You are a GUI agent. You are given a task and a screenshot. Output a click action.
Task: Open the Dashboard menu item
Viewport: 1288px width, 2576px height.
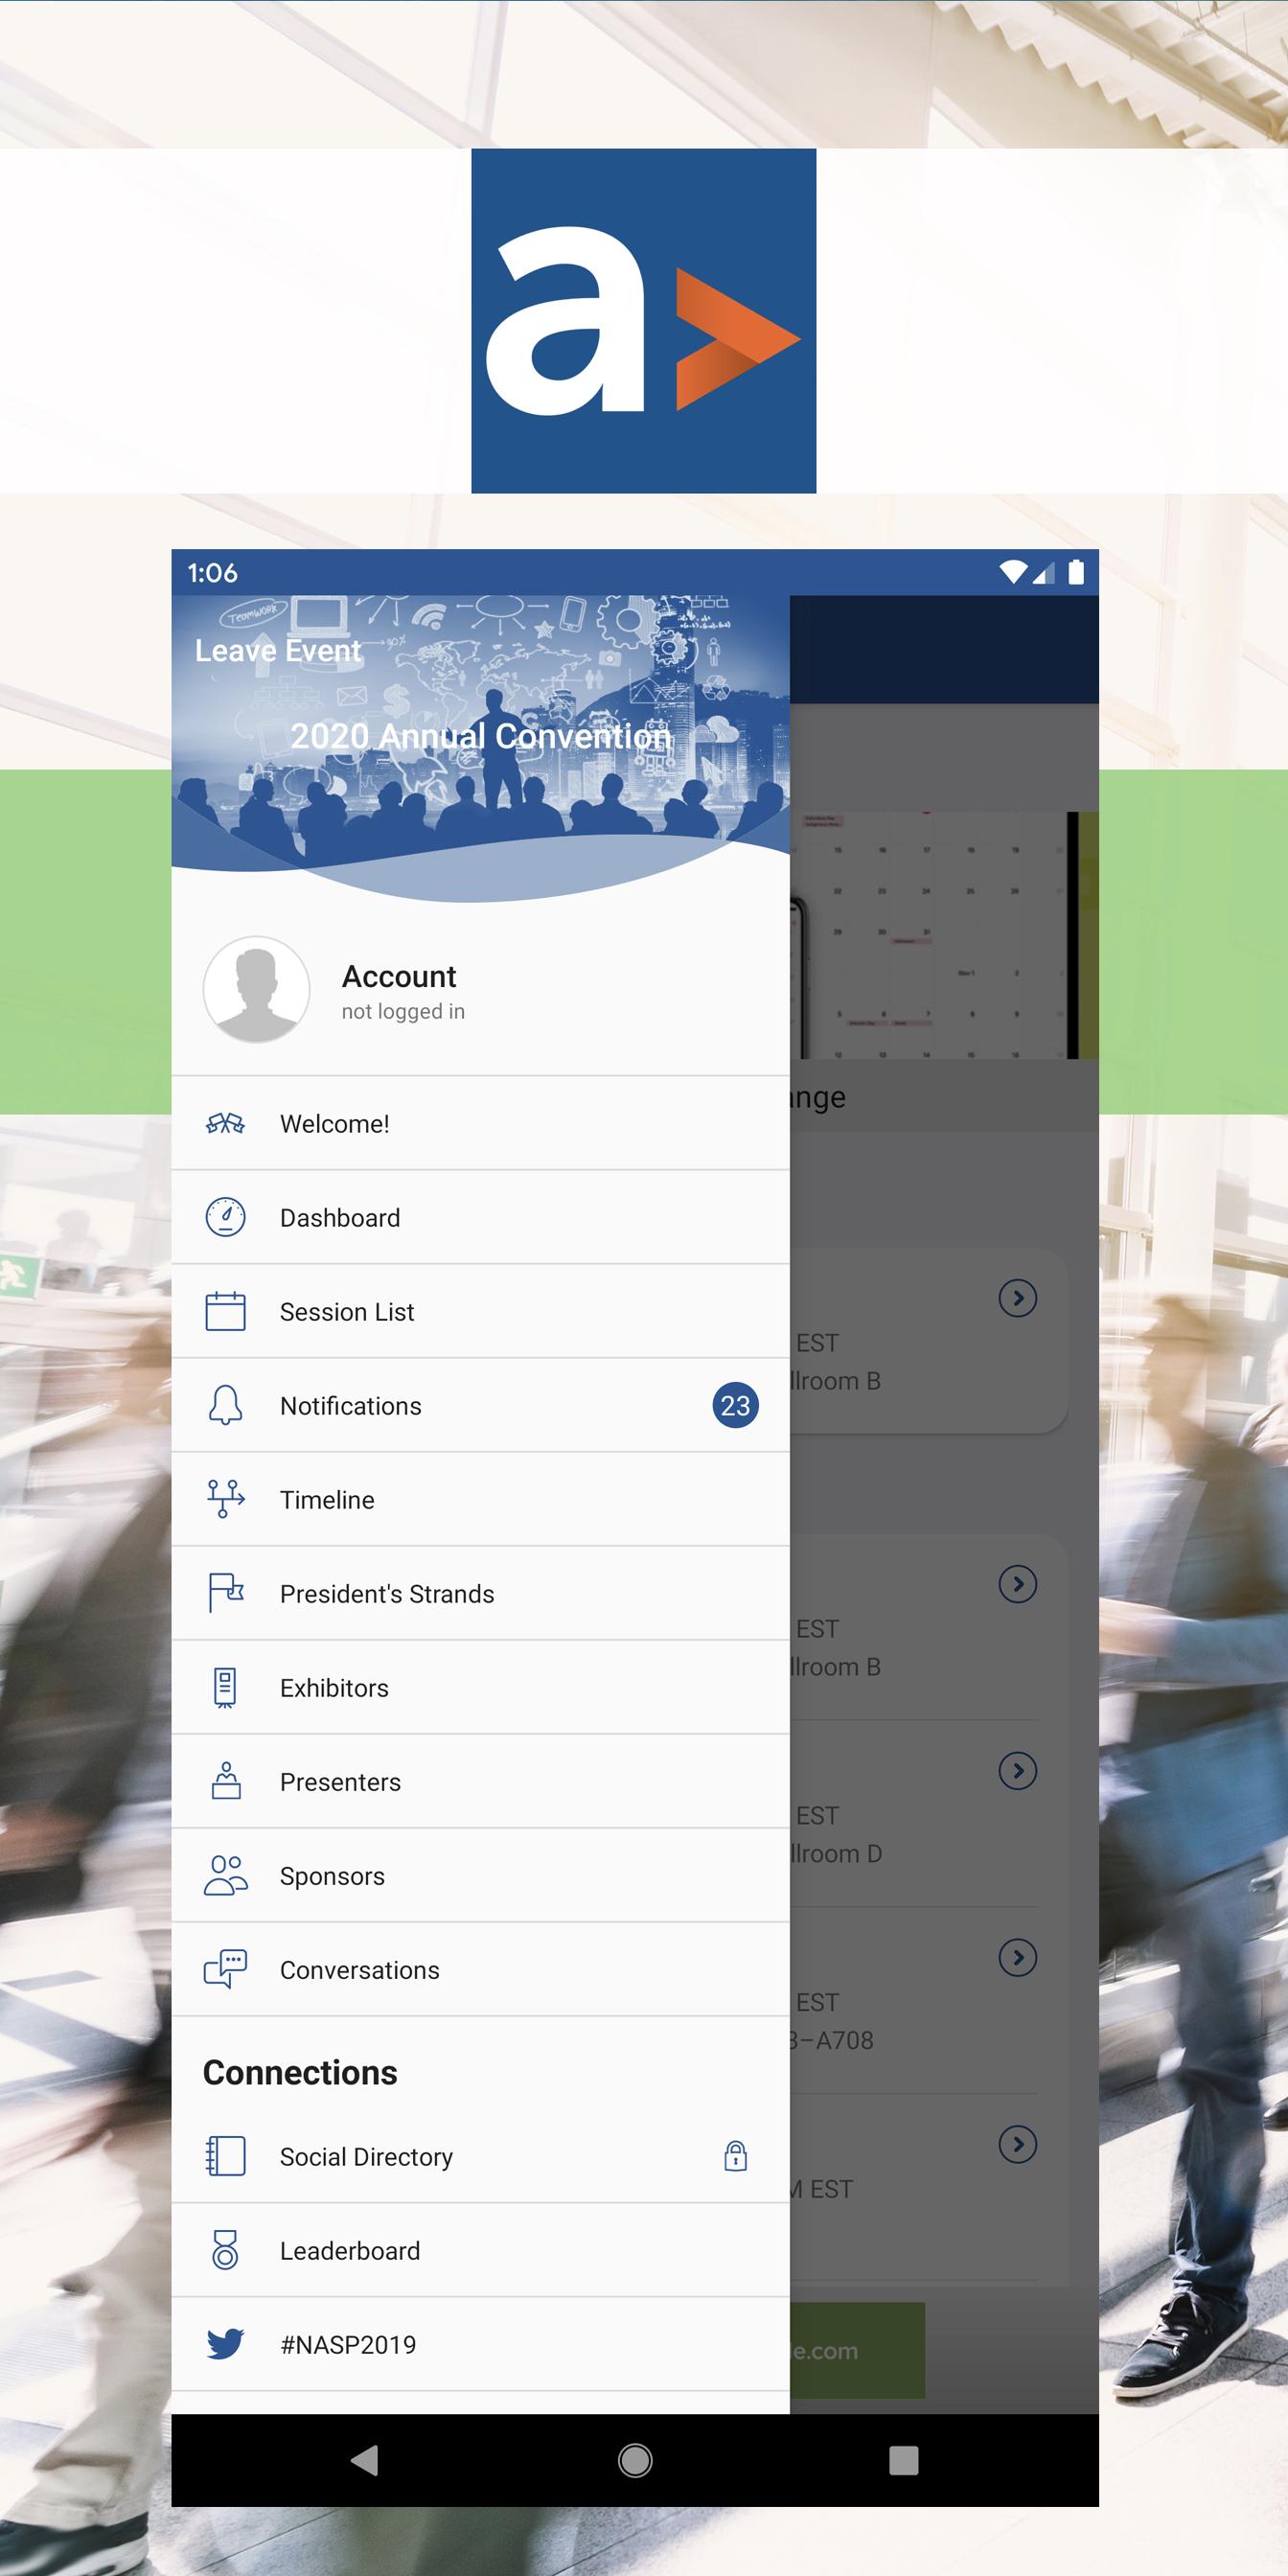(x=480, y=1217)
